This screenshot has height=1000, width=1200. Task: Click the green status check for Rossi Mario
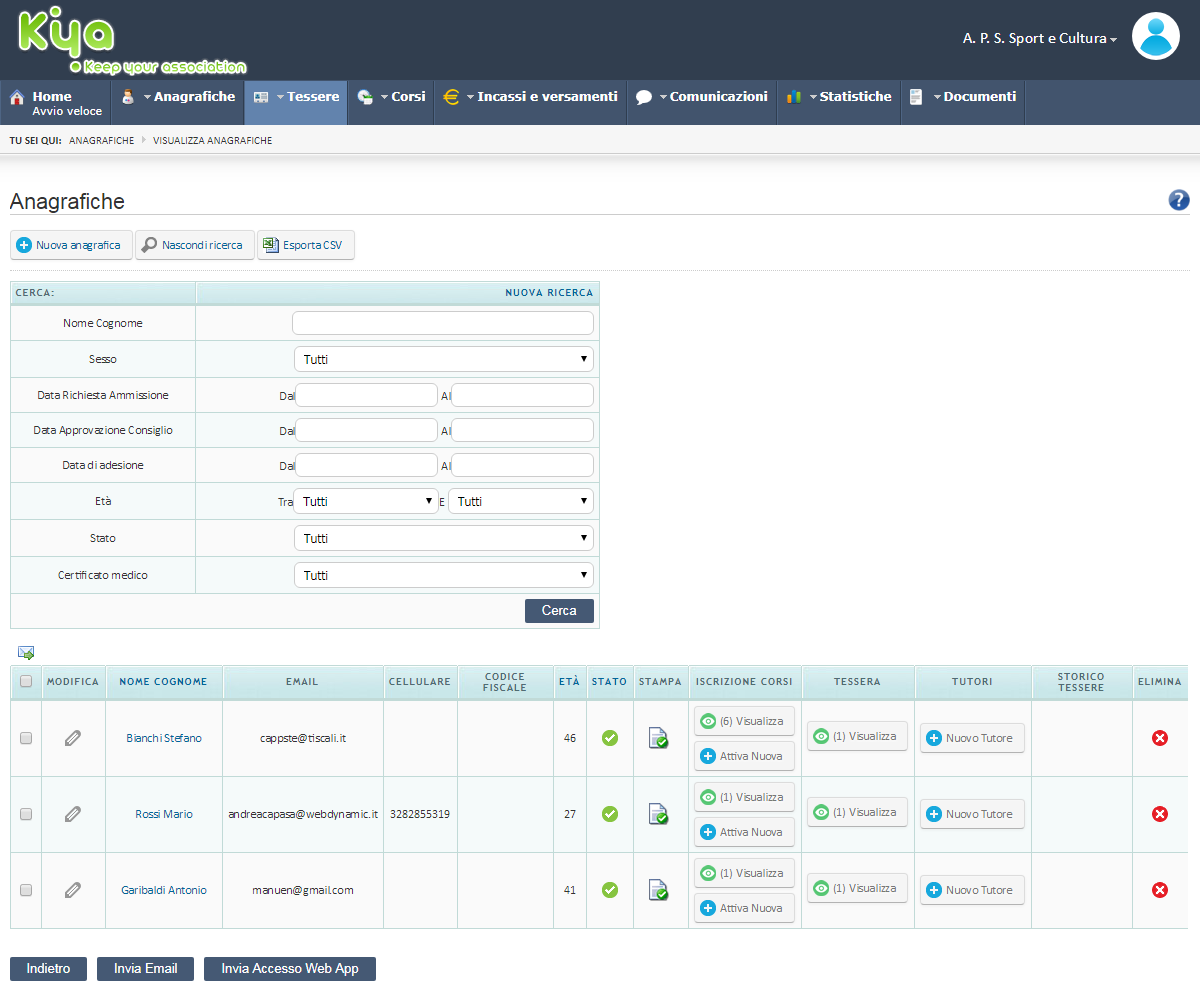[x=610, y=814]
